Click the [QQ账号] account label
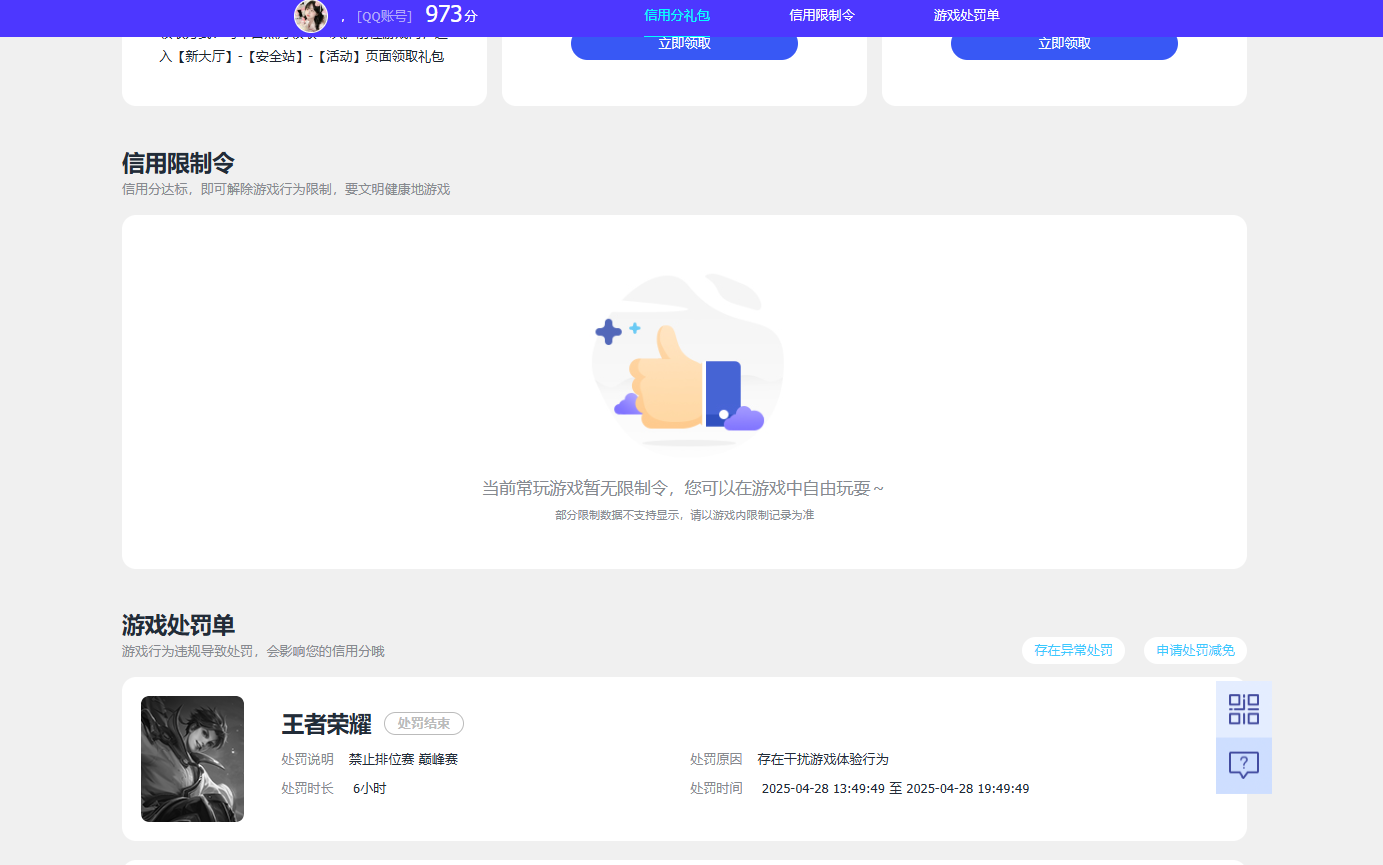 pos(384,16)
